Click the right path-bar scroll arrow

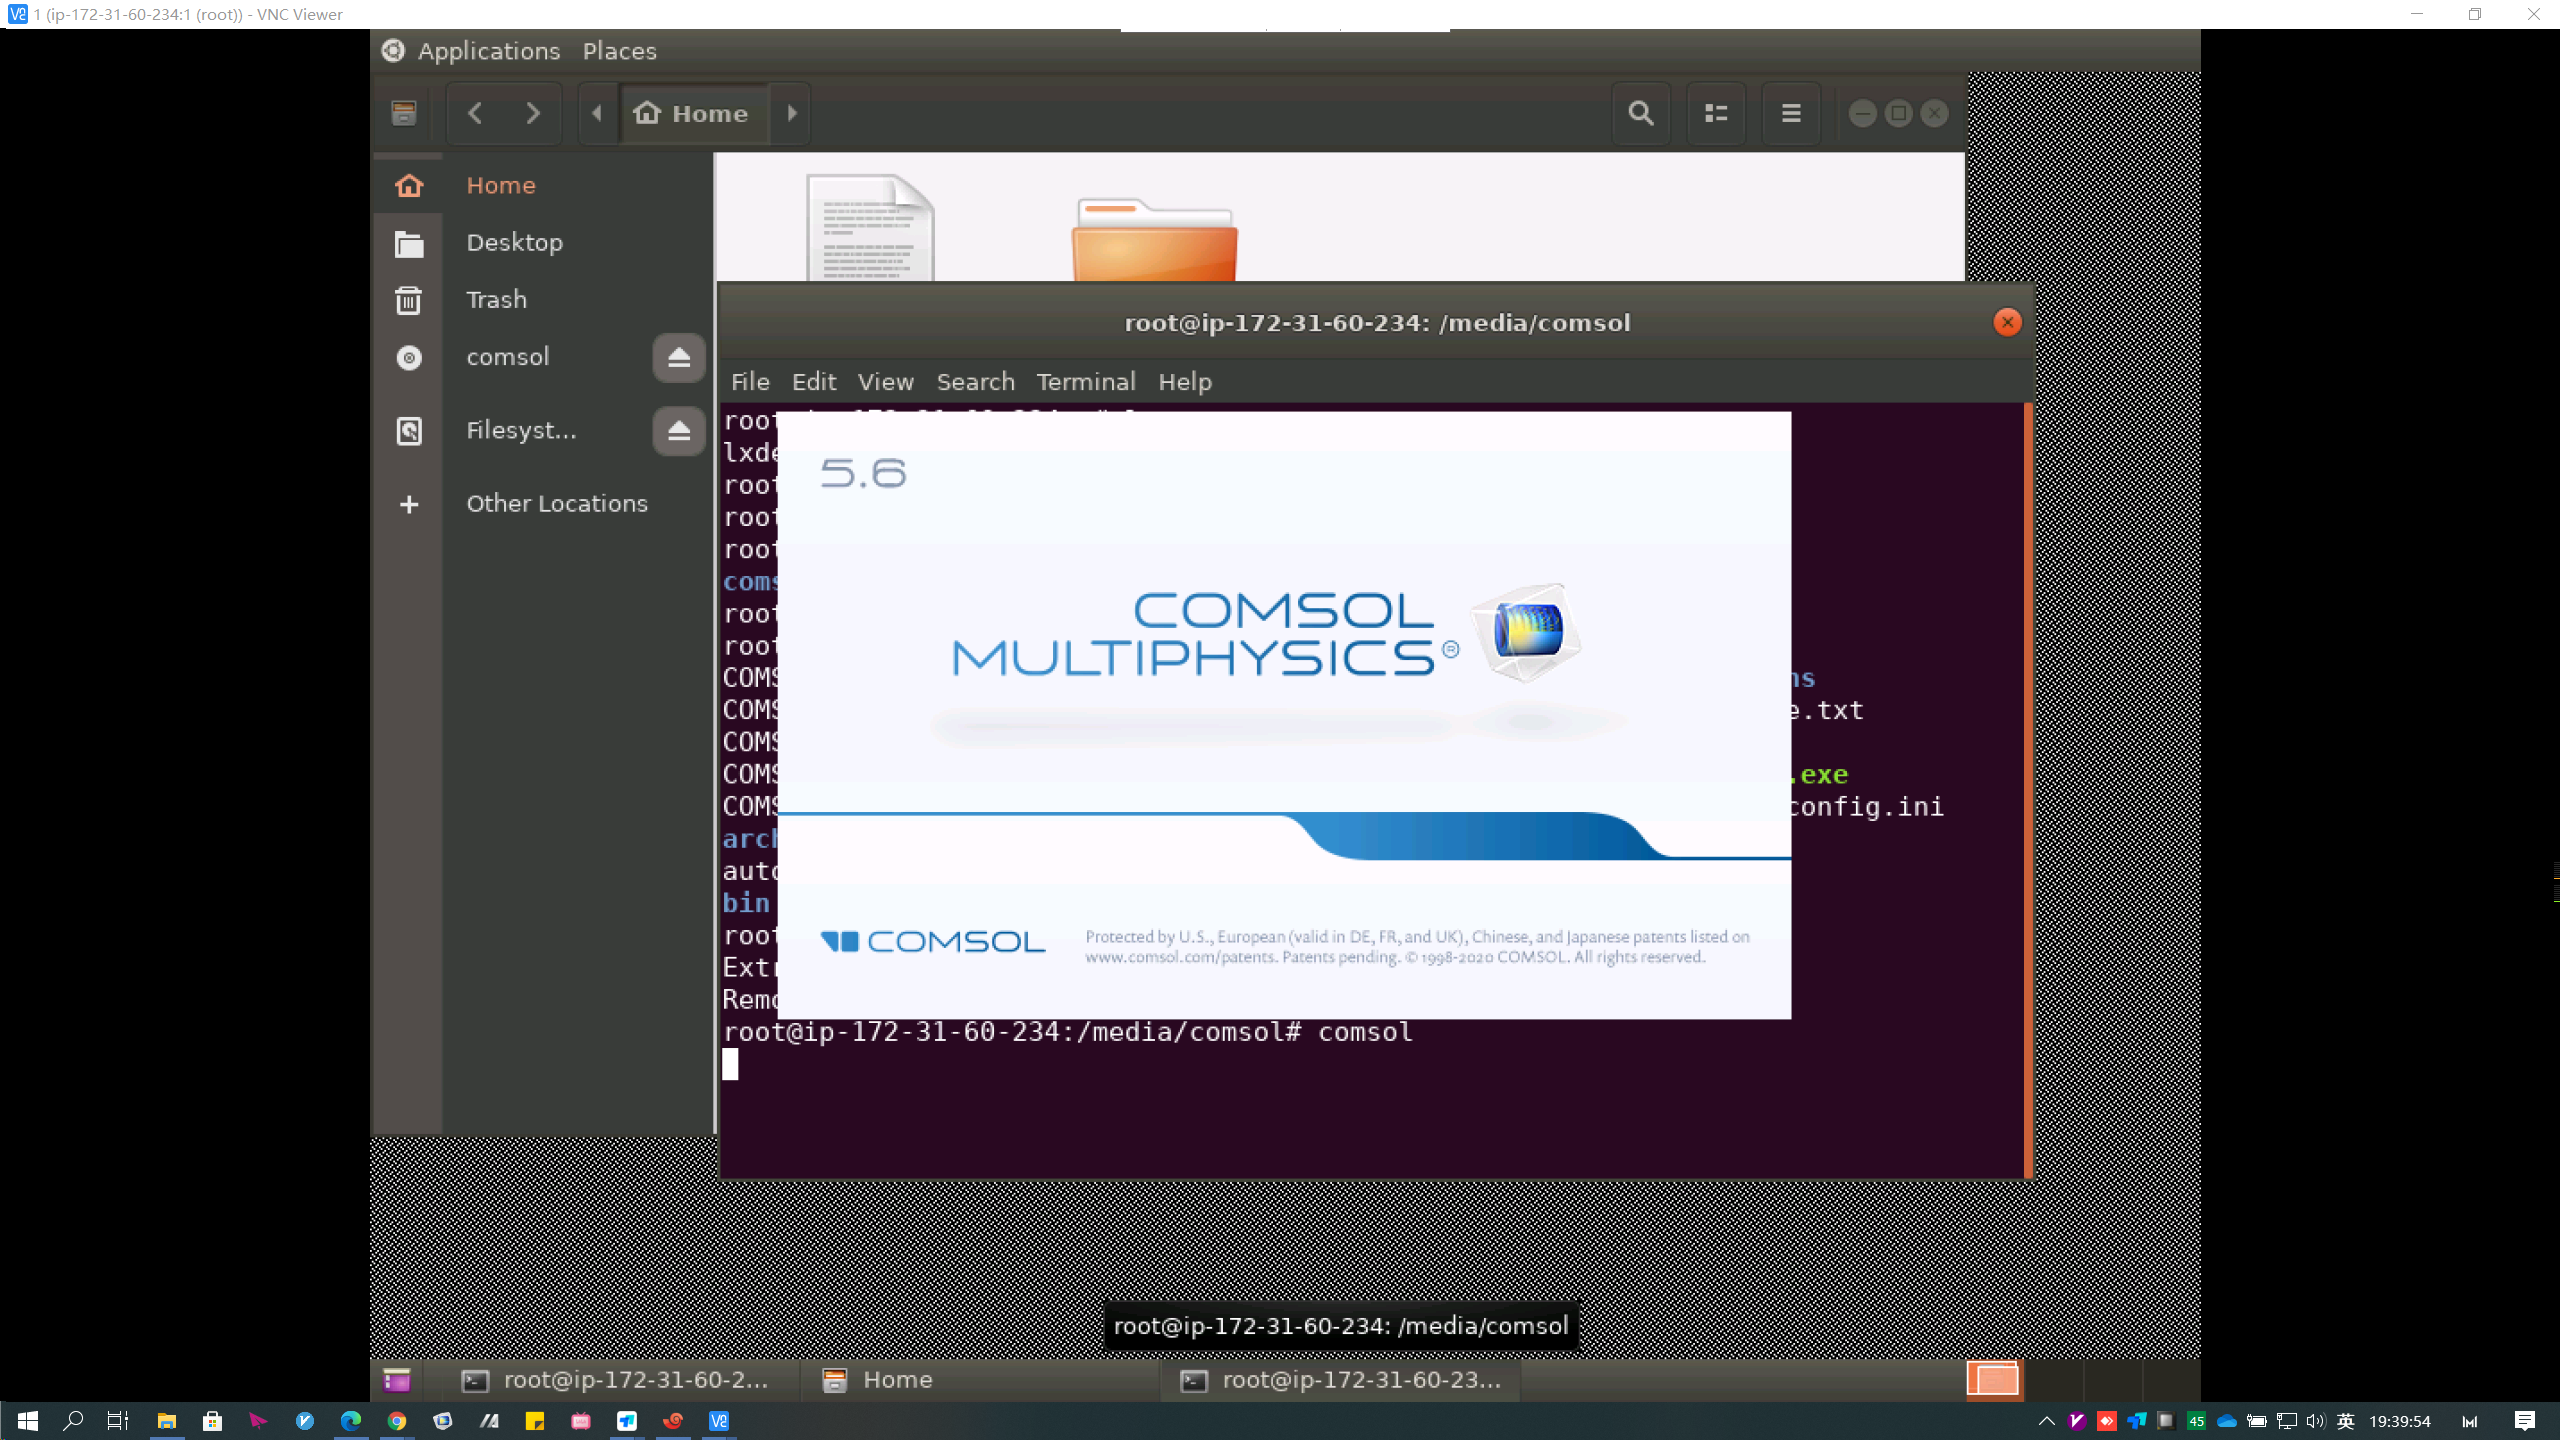792,113
